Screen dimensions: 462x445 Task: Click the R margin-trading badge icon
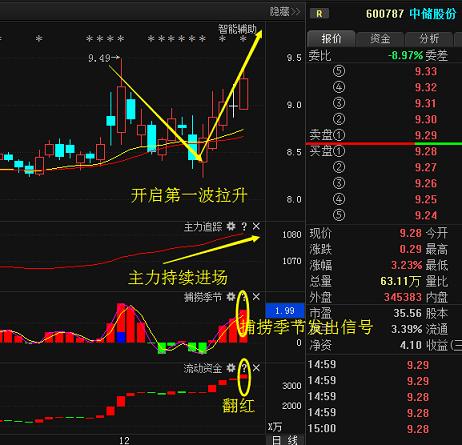click(319, 14)
